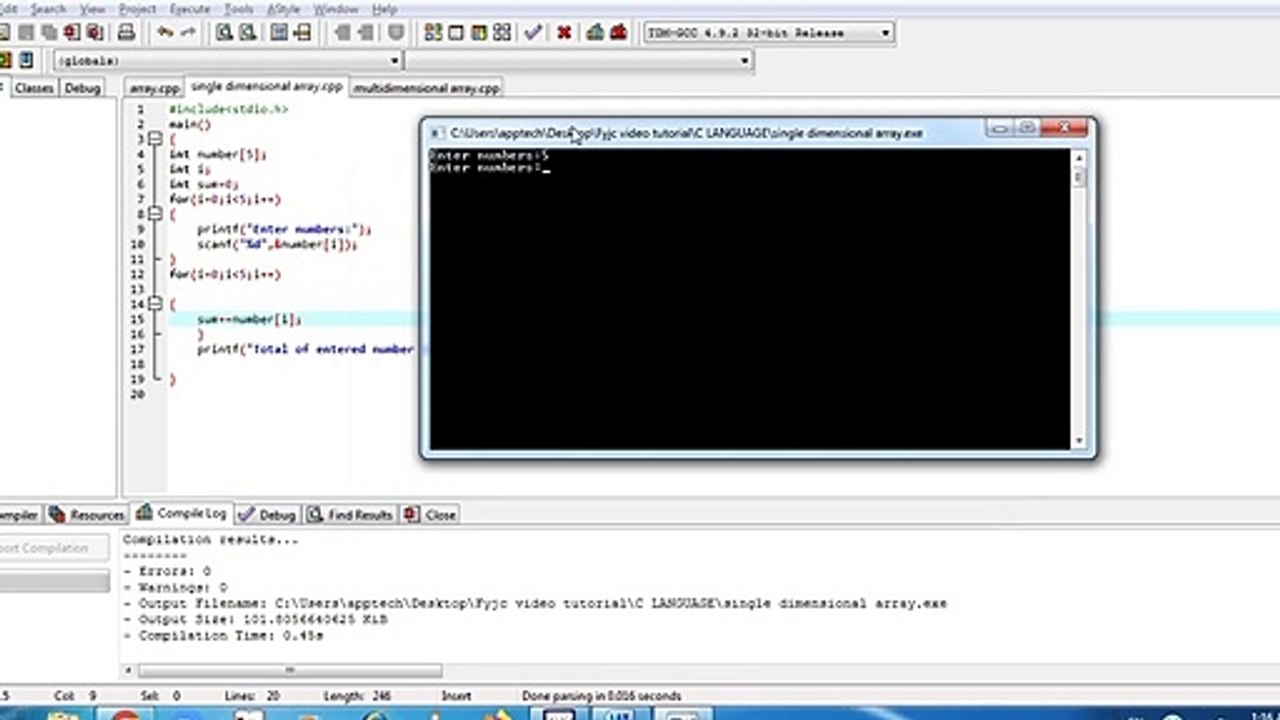
Task: Click the Redo arrow icon
Action: [188, 32]
